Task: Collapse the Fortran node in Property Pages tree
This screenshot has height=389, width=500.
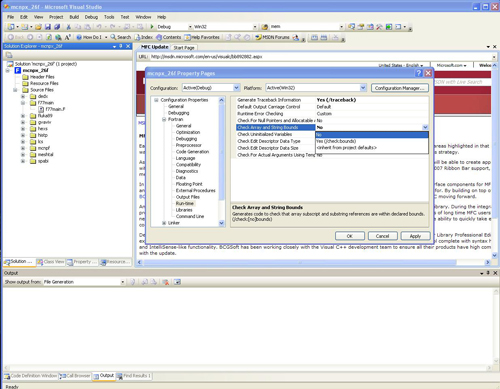Action: click(164, 119)
